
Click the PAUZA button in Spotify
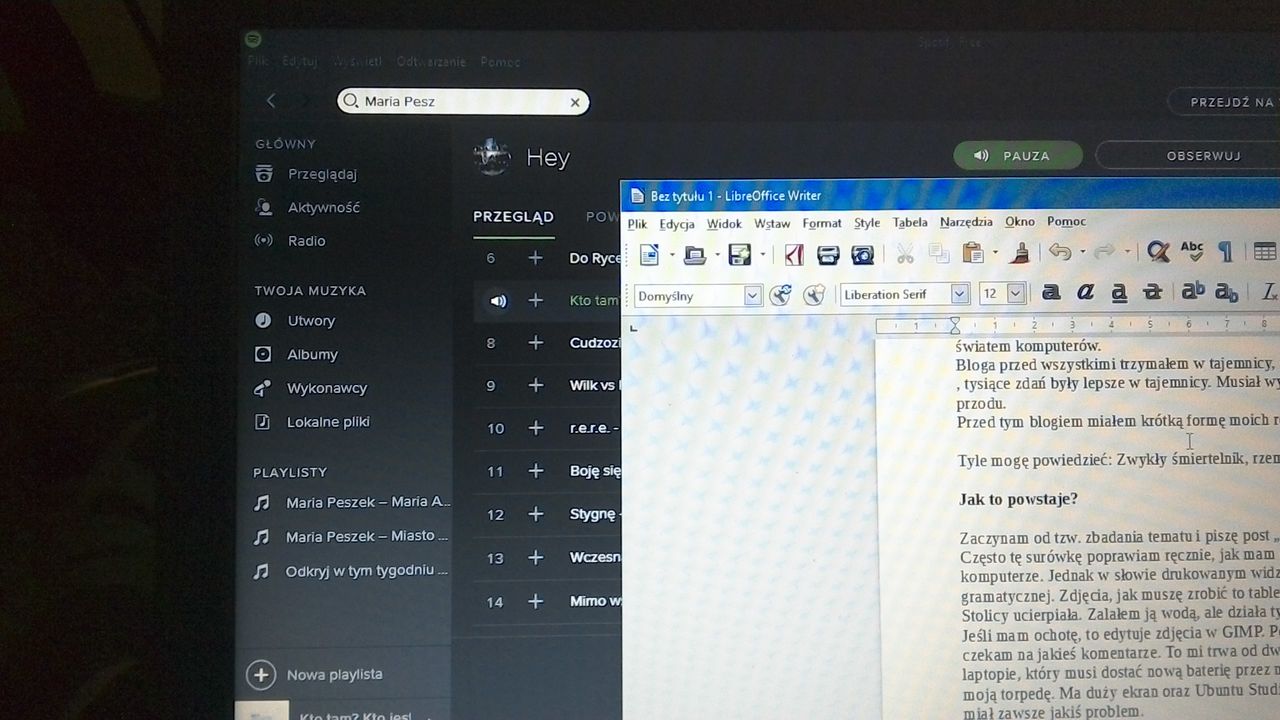[x=1018, y=155]
